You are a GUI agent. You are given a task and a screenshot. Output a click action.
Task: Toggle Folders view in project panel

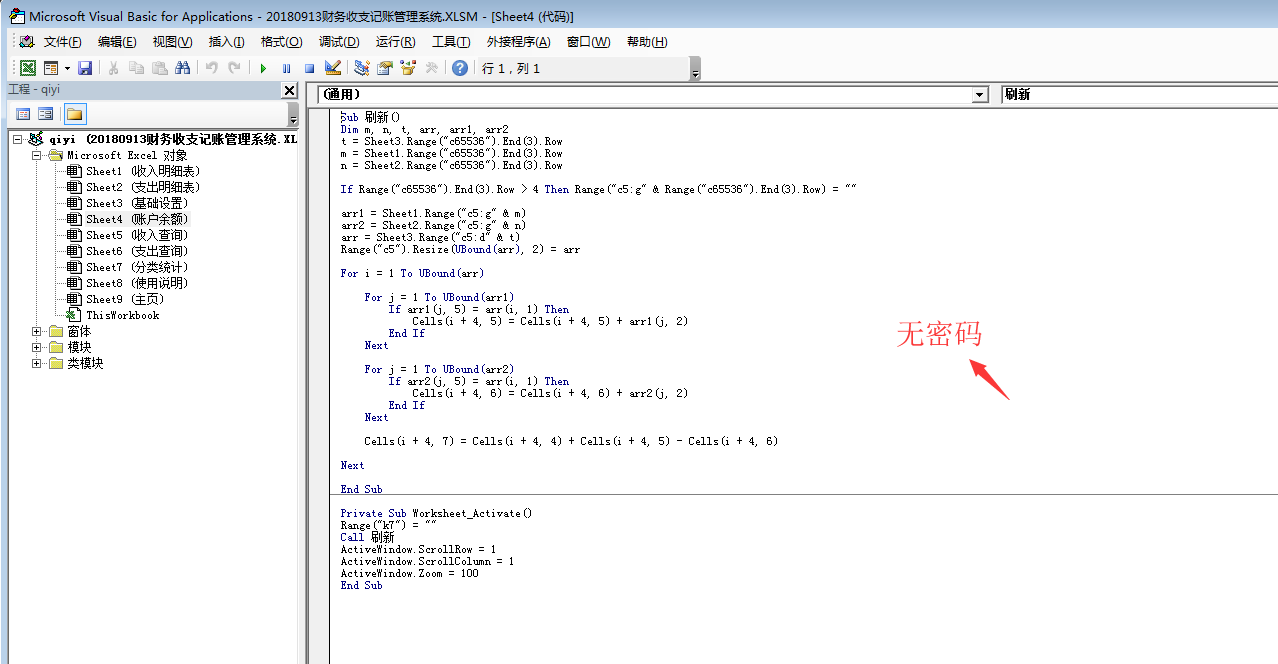[75, 114]
